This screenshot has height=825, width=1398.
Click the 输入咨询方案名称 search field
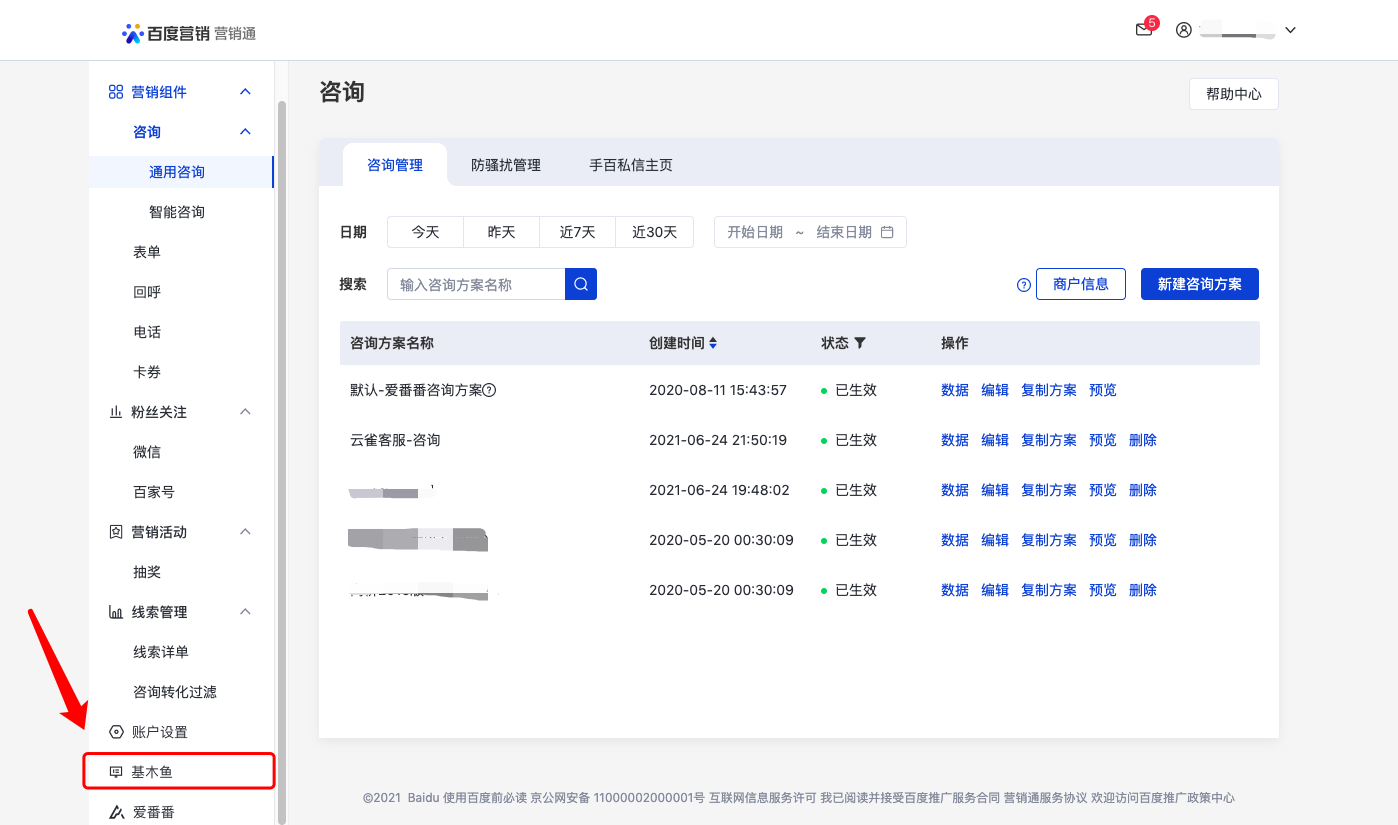(x=476, y=284)
